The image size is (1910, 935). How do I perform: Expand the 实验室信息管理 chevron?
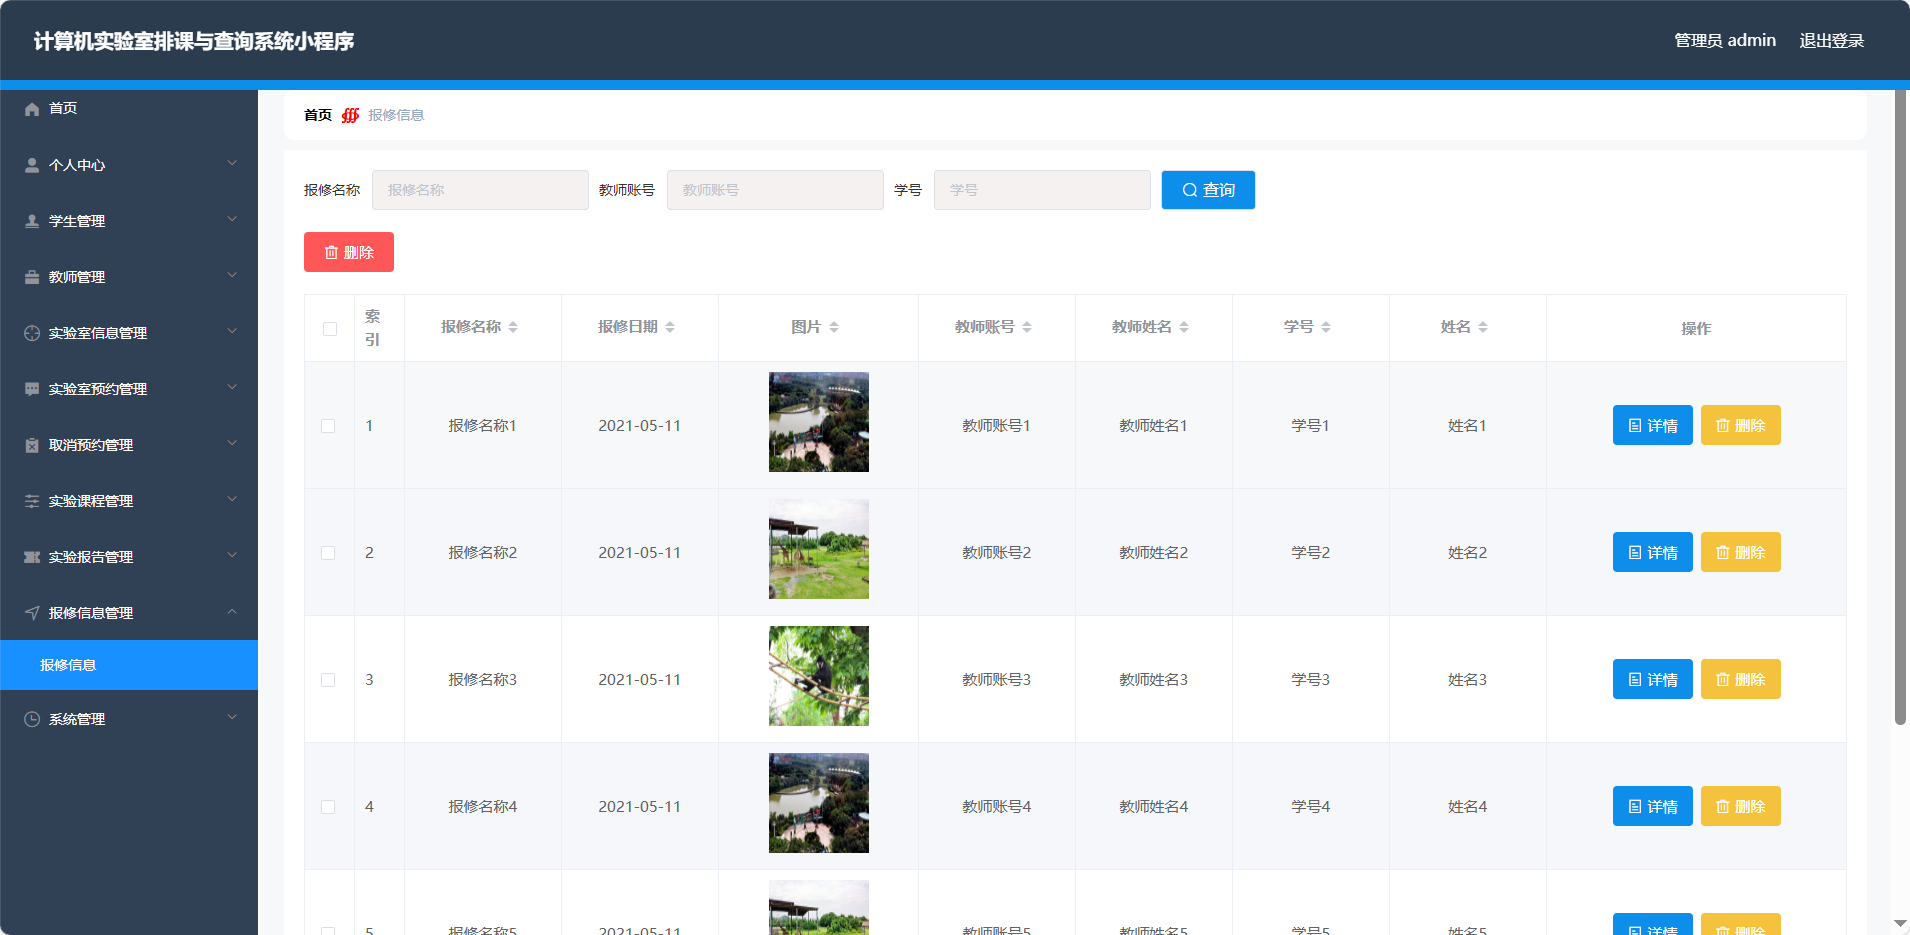coord(232,331)
